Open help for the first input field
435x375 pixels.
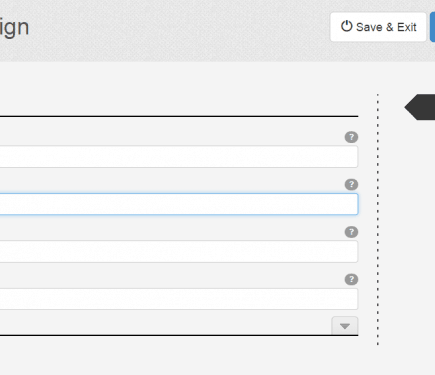[351, 137]
